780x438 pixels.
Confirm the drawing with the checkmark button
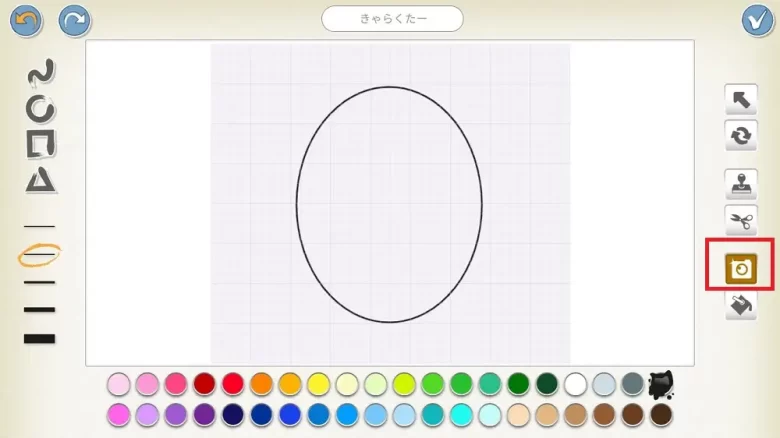click(x=757, y=20)
